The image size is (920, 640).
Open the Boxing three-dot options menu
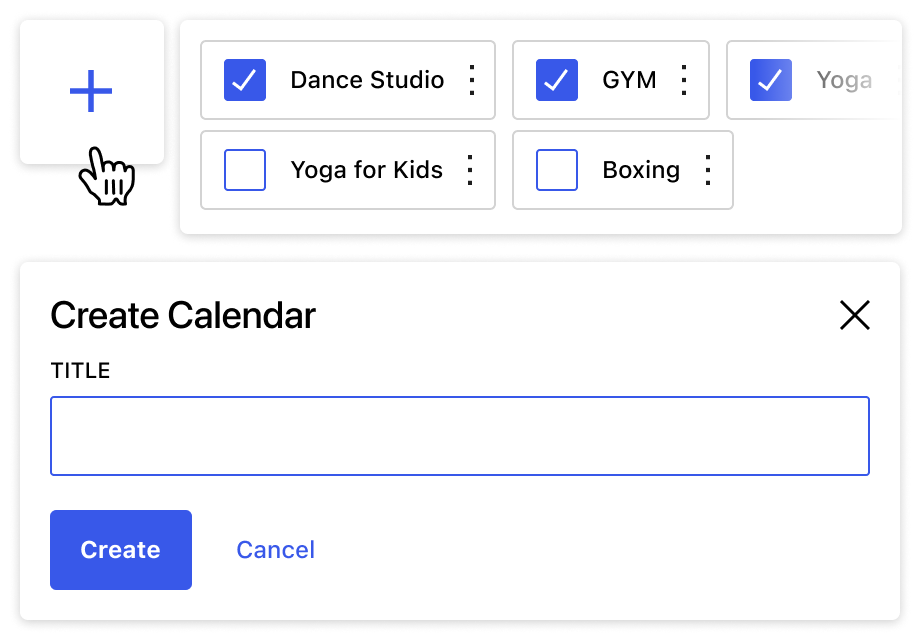(708, 170)
